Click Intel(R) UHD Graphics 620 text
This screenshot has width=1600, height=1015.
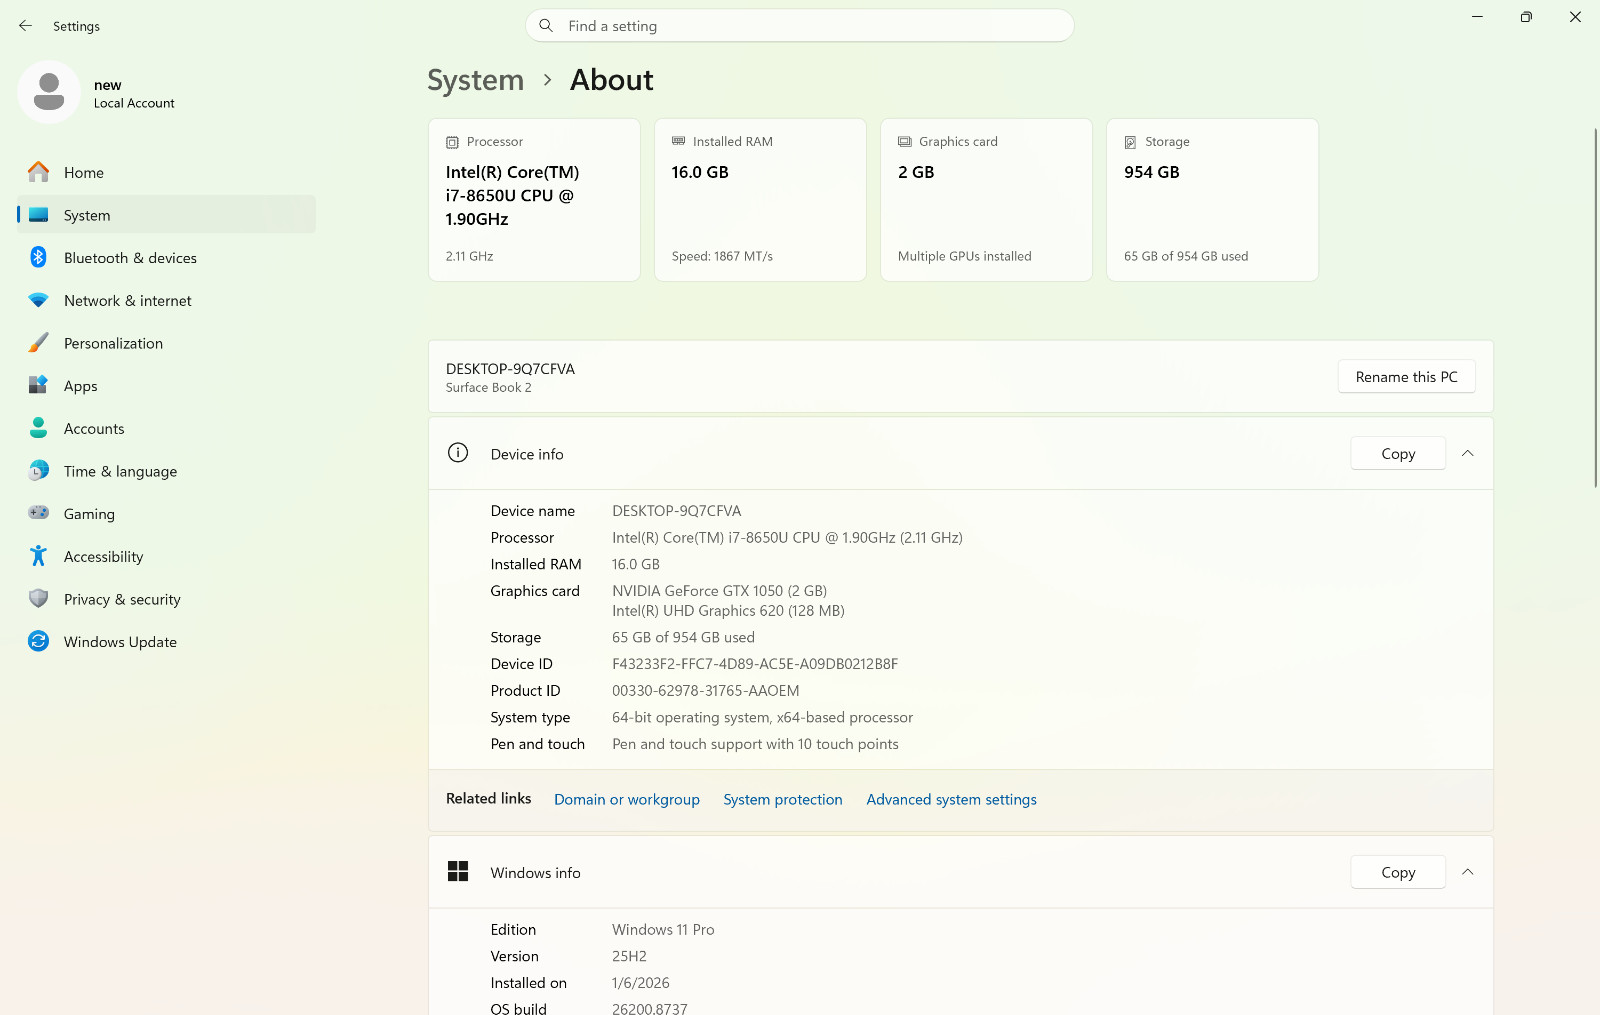(728, 611)
